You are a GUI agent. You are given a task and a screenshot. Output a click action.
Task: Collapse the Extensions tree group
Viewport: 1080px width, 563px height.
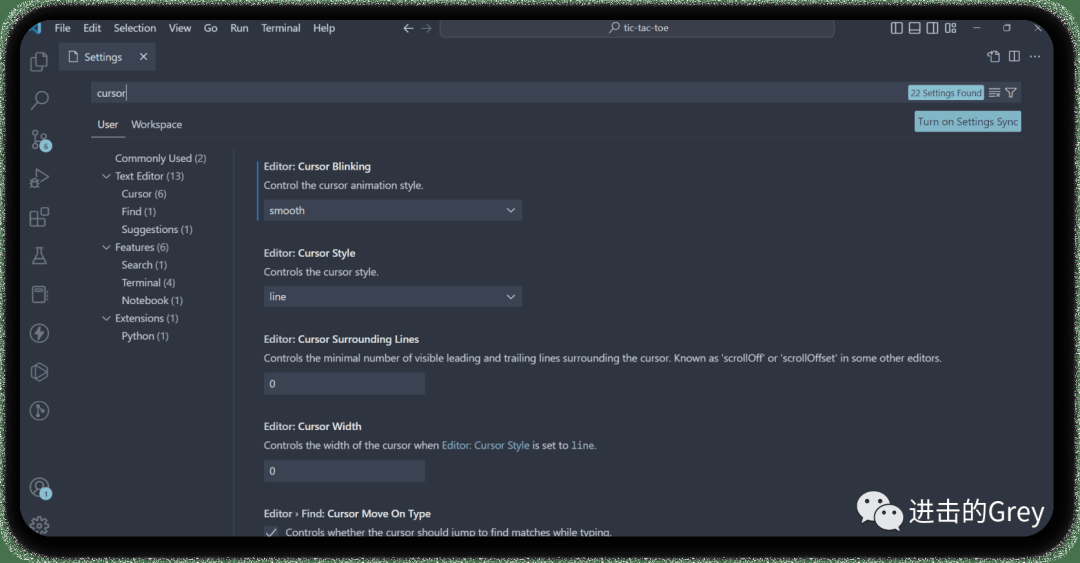pyautogui.click(x=106, y=318)
